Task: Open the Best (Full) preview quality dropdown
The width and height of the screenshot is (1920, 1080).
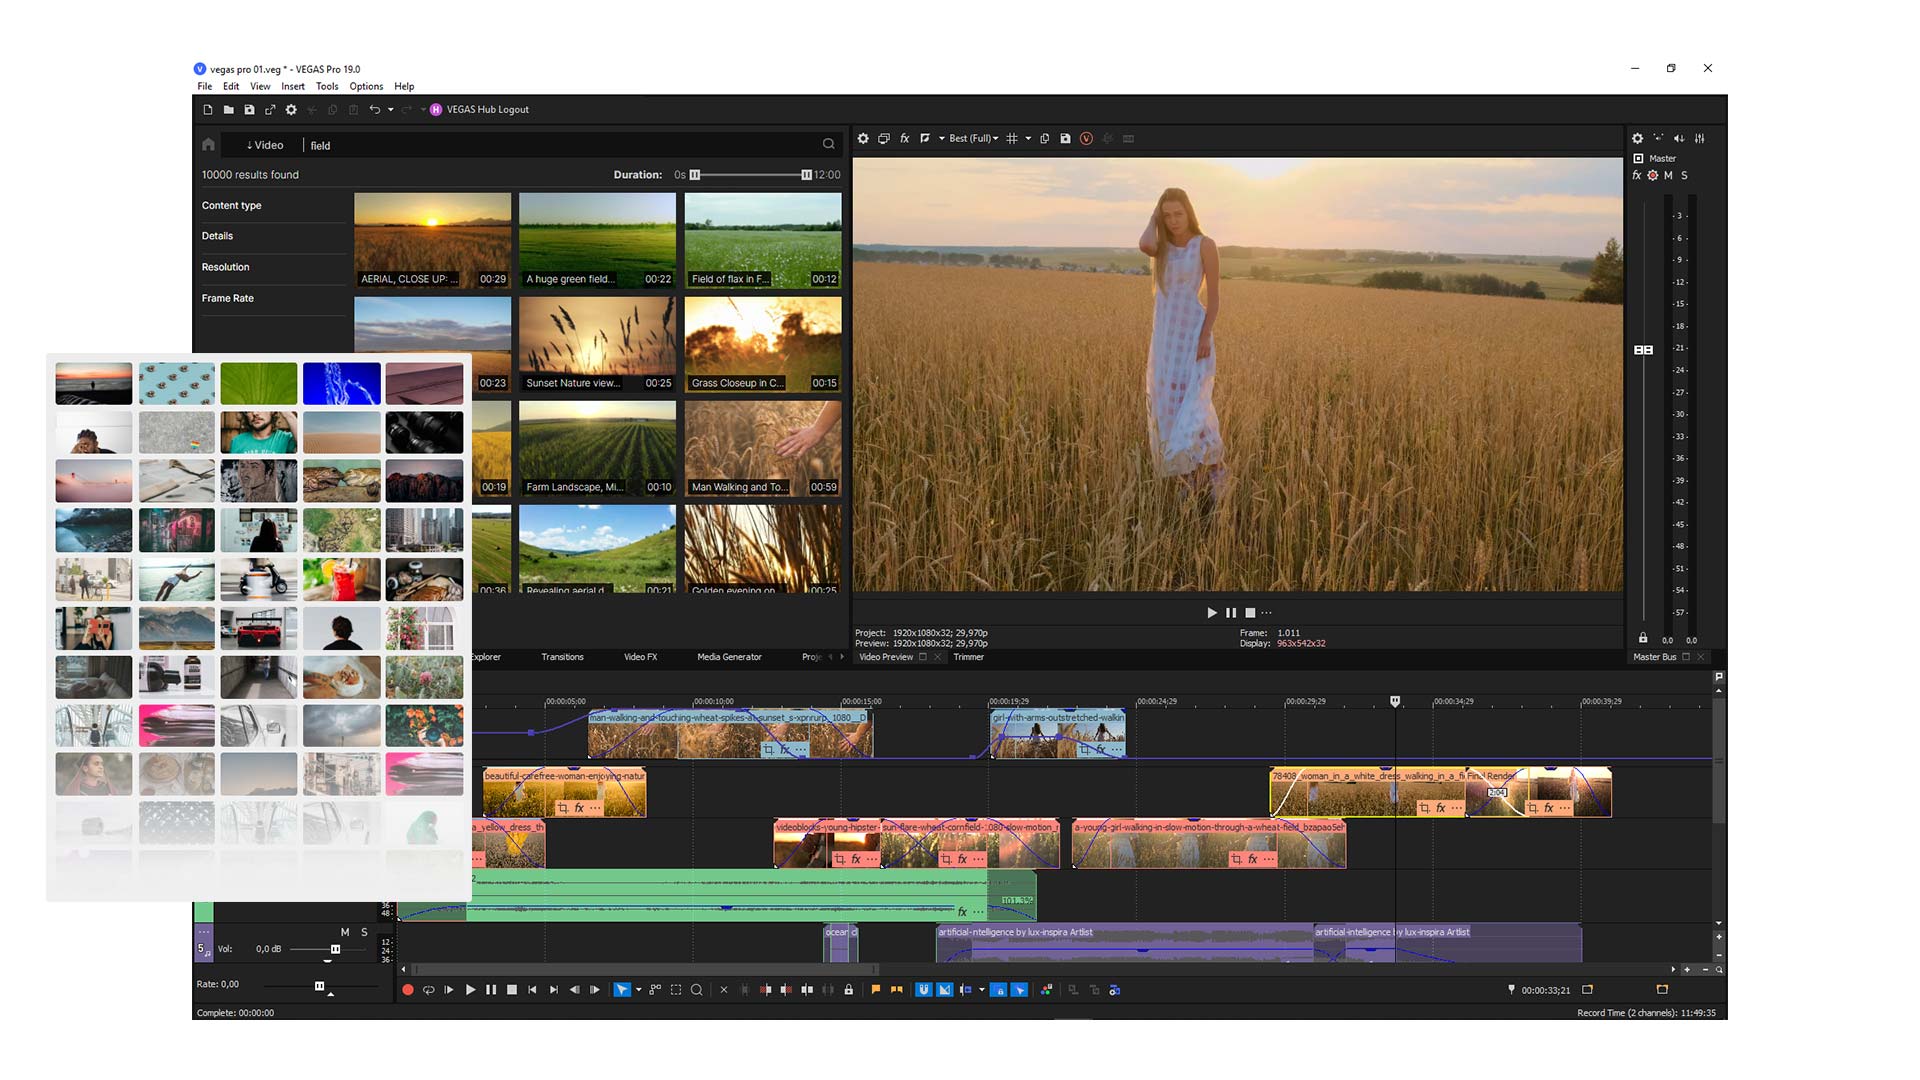Action: [x=971, y=139]
